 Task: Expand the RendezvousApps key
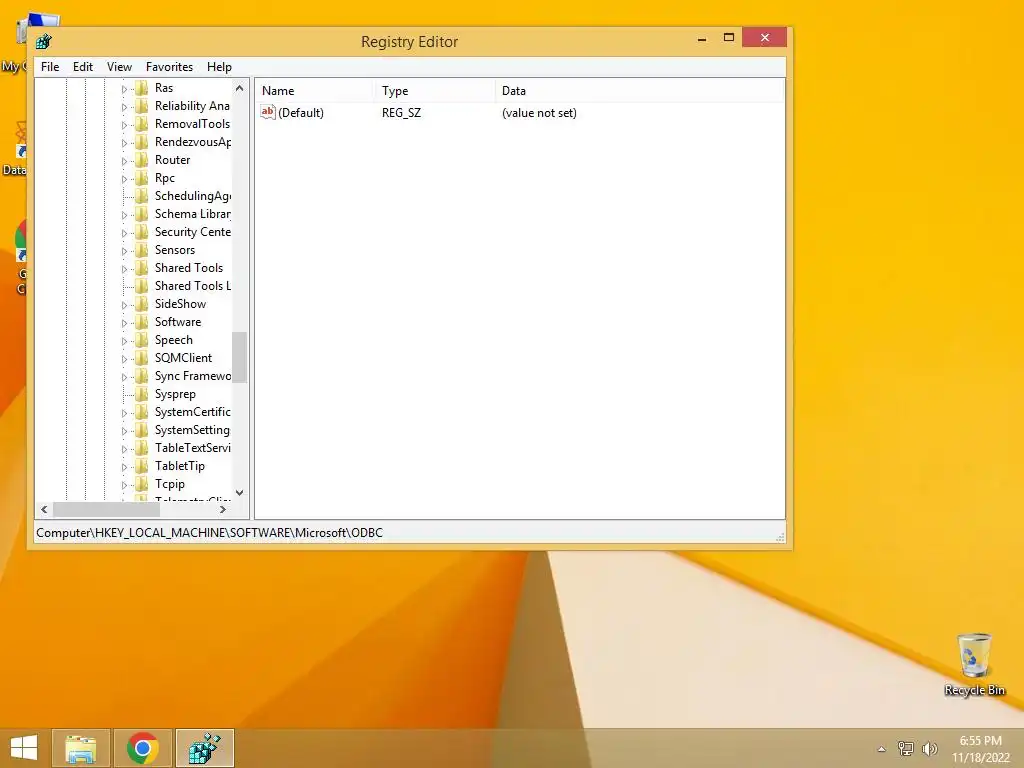tap(124, 143)
